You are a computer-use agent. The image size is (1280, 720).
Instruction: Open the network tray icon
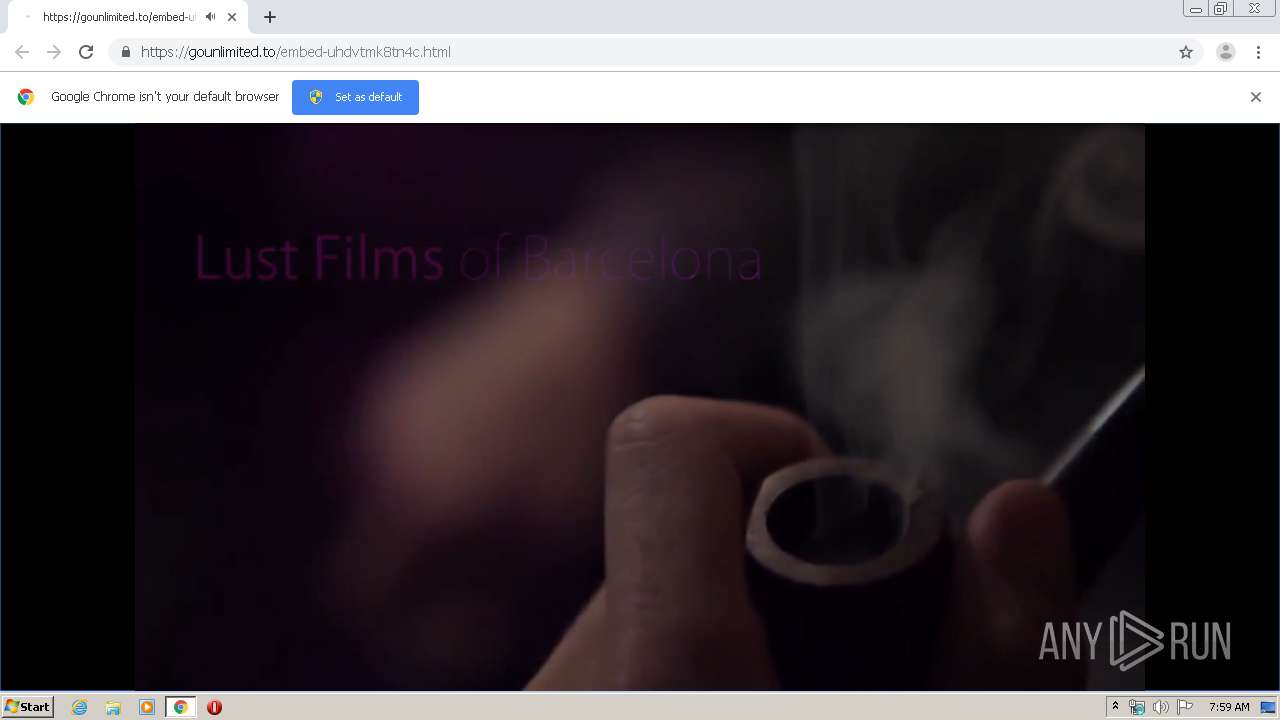point(1137,707)
